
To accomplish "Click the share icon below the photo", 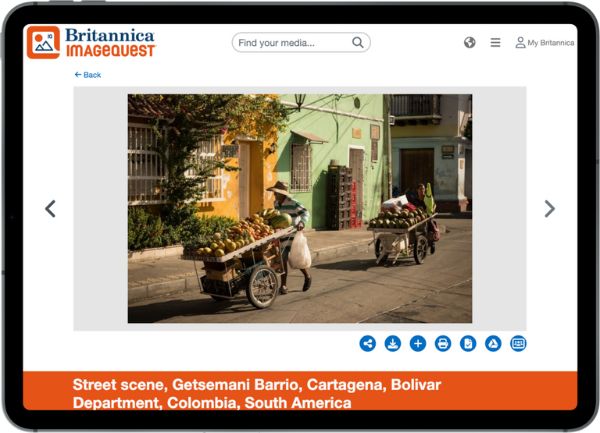I will 368,343.
